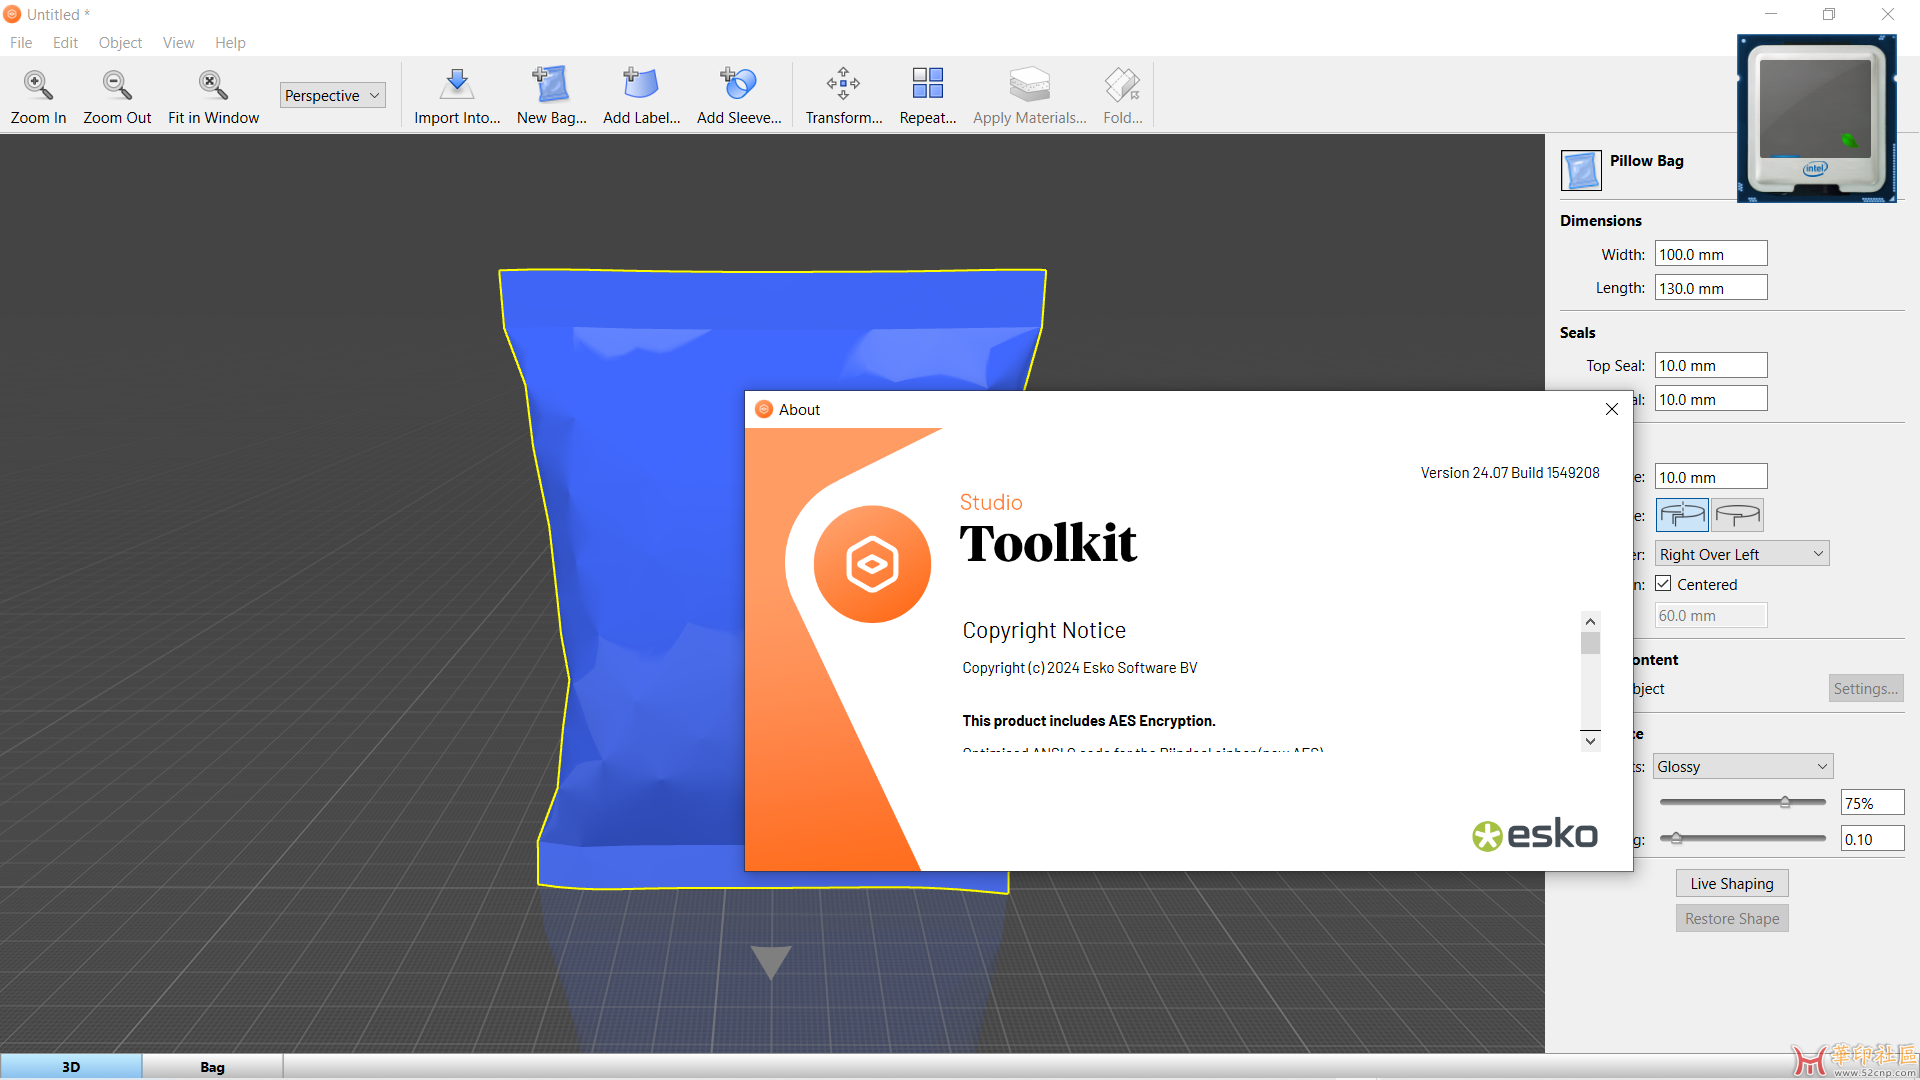This screenshot has width=1920, height=1080.
Task: Open the View menu
Action: (178, 42)
